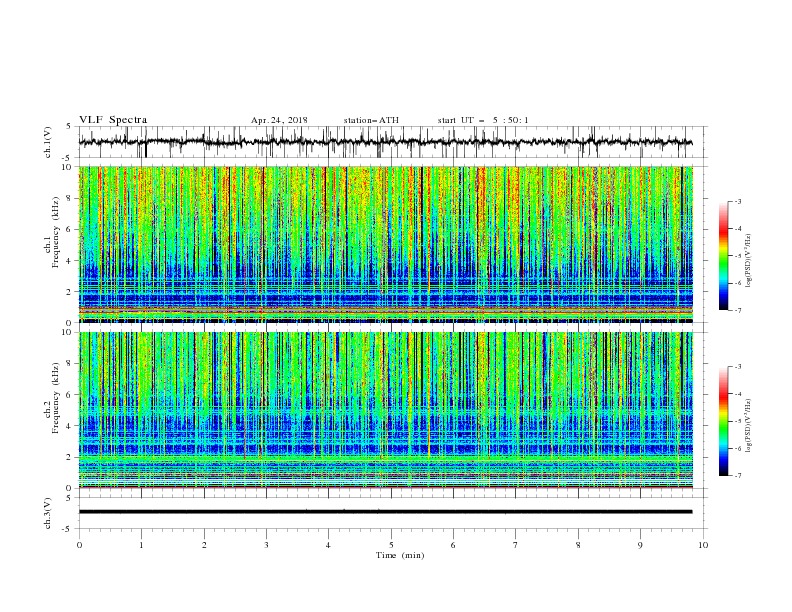Click the "-7" label on the lower colorbar
The image size is (792, 612).
pos(737,475)
